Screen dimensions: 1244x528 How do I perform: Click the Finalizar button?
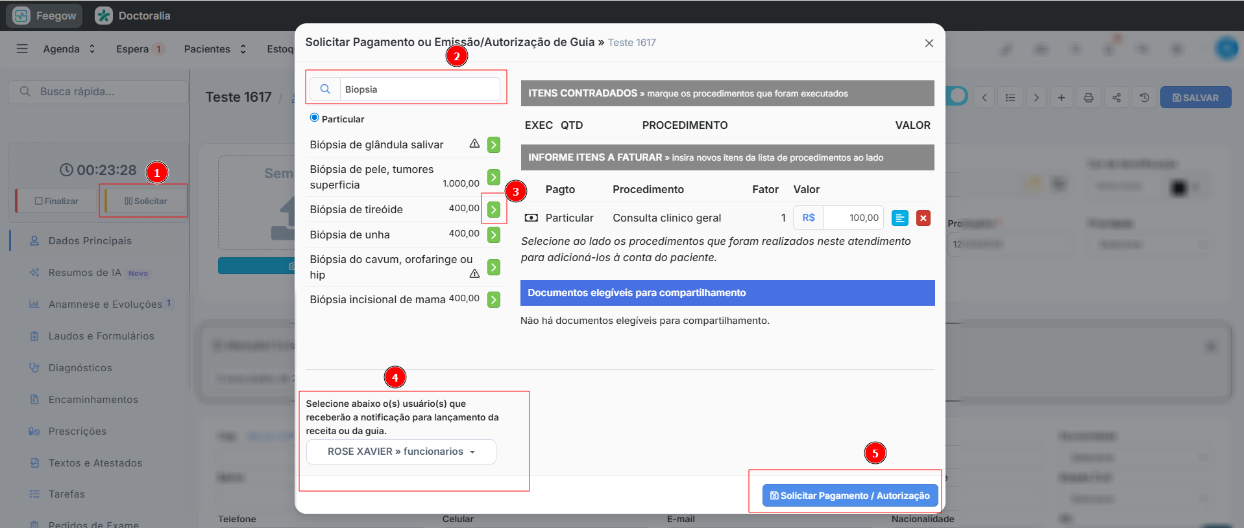[x=56, y=201]
